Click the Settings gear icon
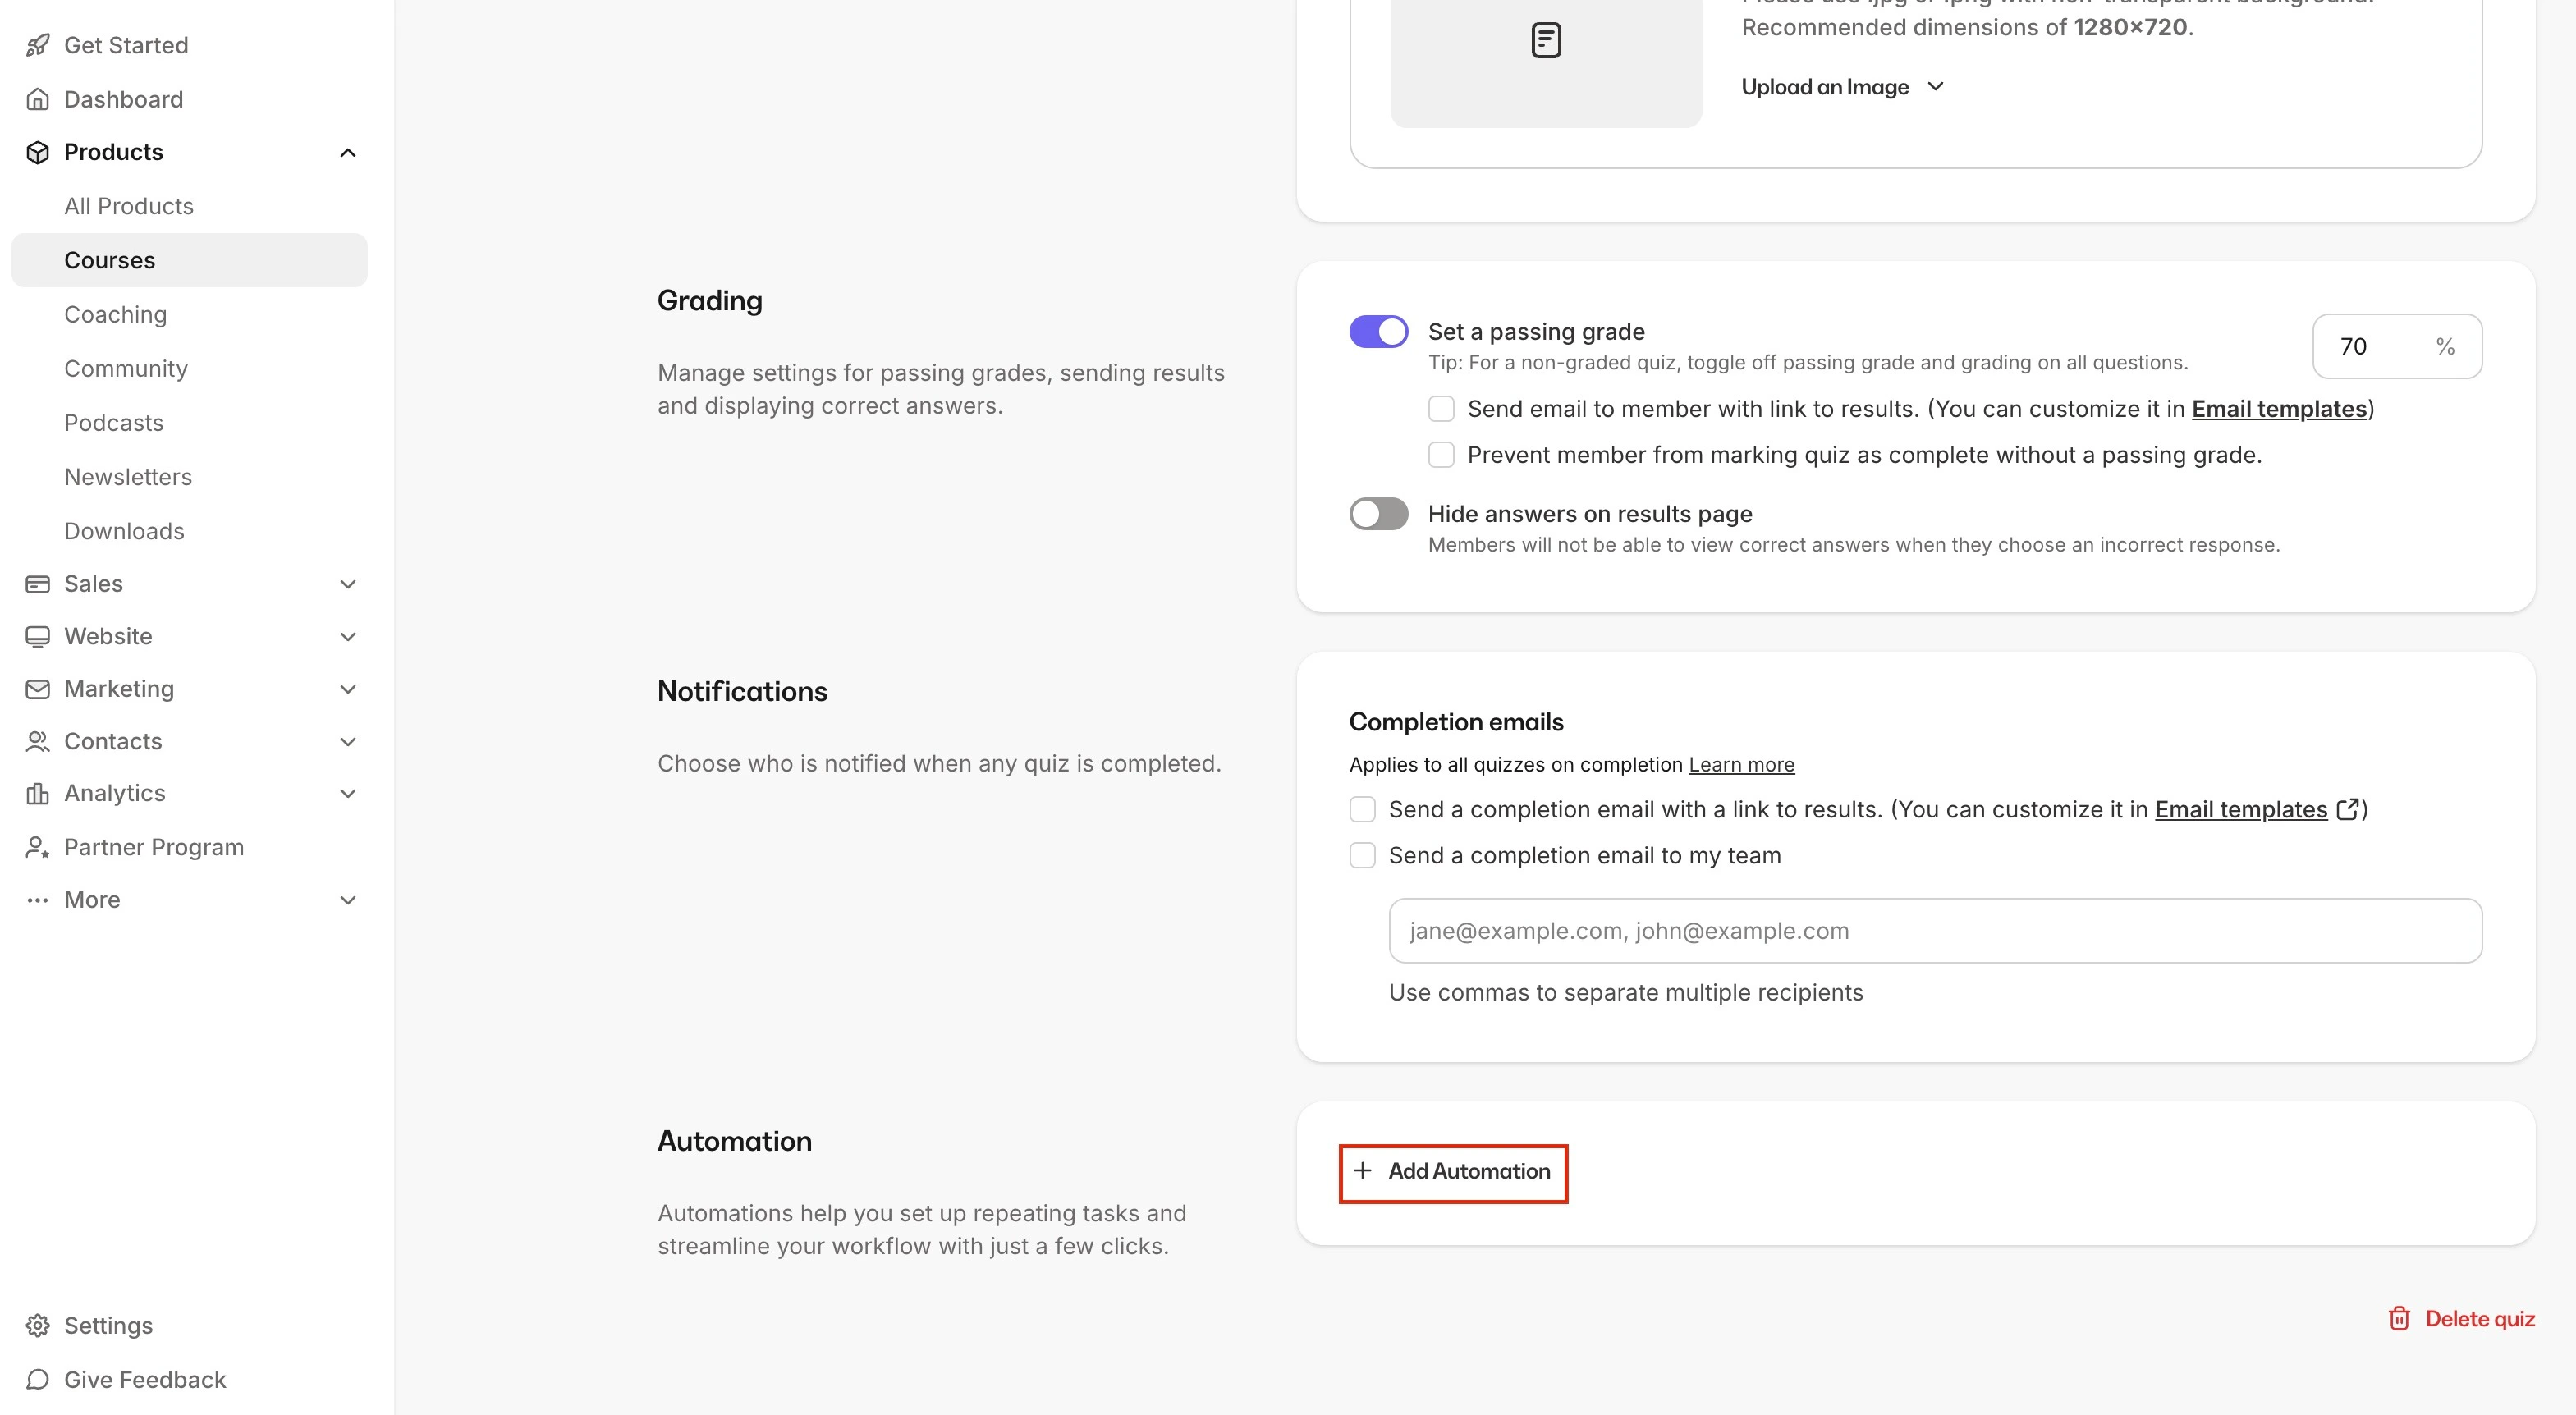Viewport: 2576px width, 1415px height. point(37,1325)
